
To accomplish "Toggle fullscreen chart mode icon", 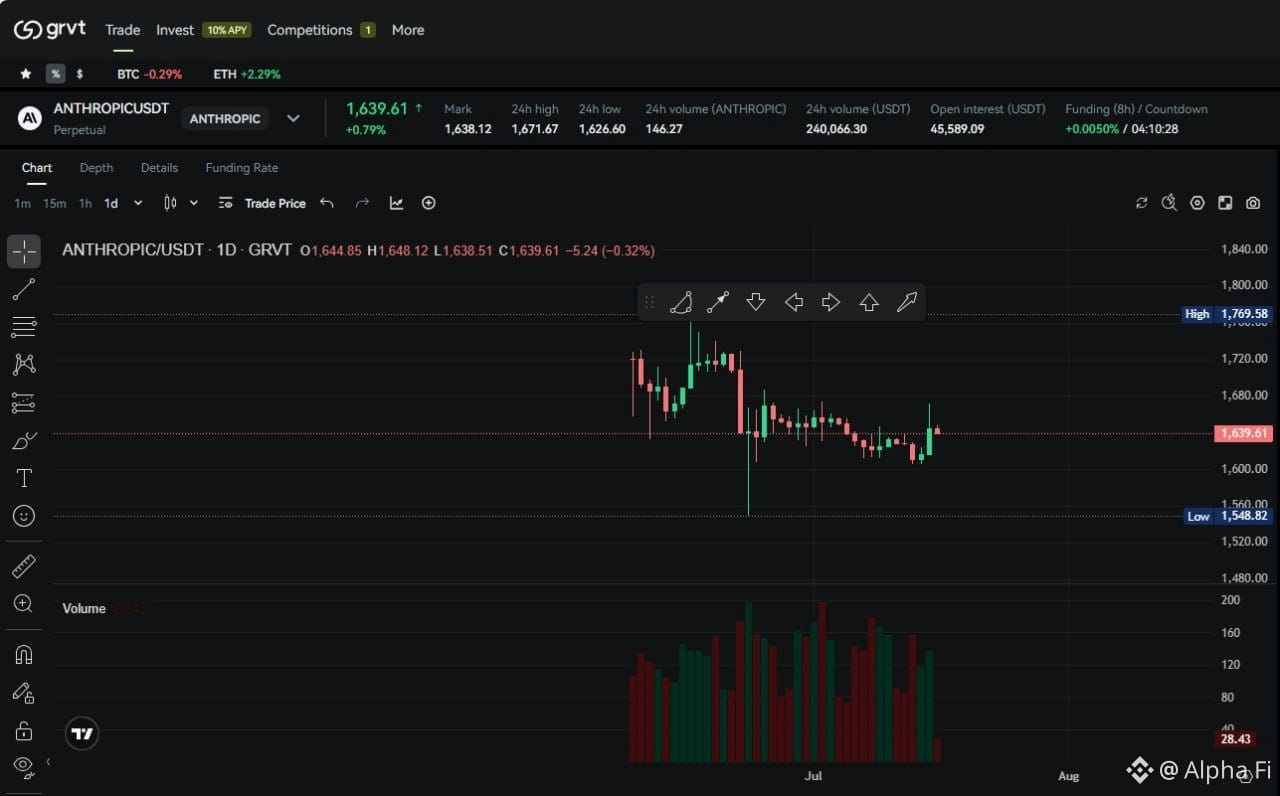I will [1225, 203].
